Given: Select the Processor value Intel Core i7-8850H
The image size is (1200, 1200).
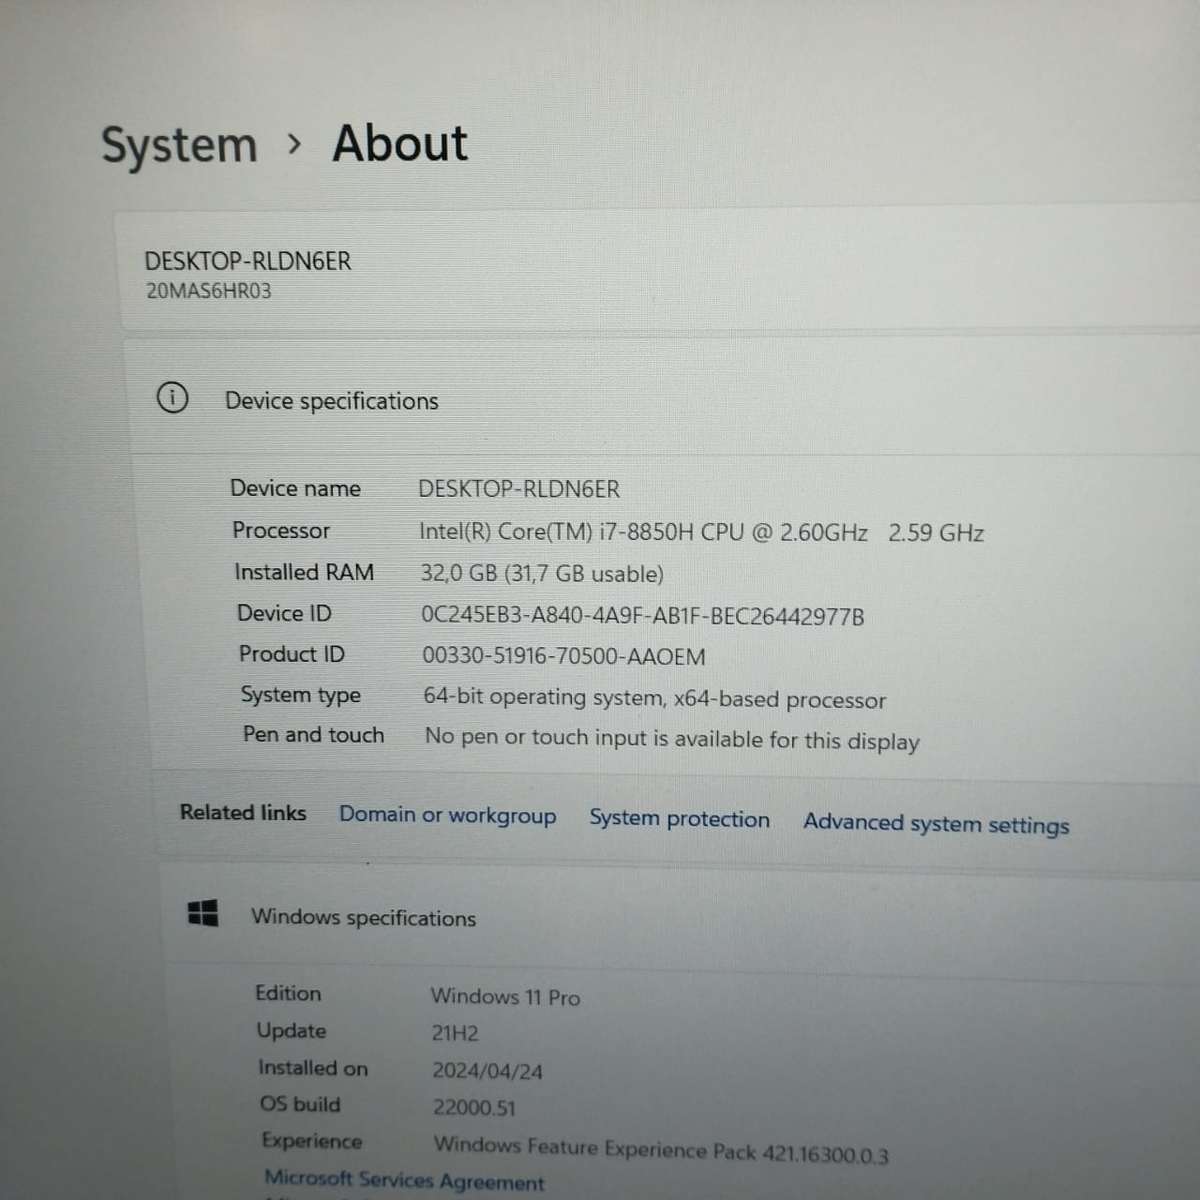Looking at the screenshot, I should [645, 533].
